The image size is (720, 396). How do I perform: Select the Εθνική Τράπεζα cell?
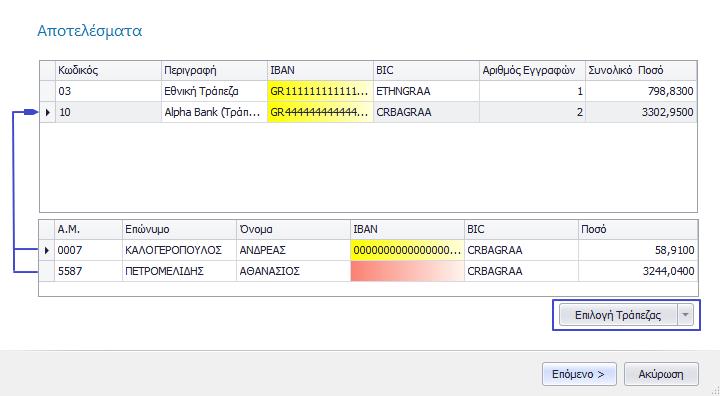(214, 91)
